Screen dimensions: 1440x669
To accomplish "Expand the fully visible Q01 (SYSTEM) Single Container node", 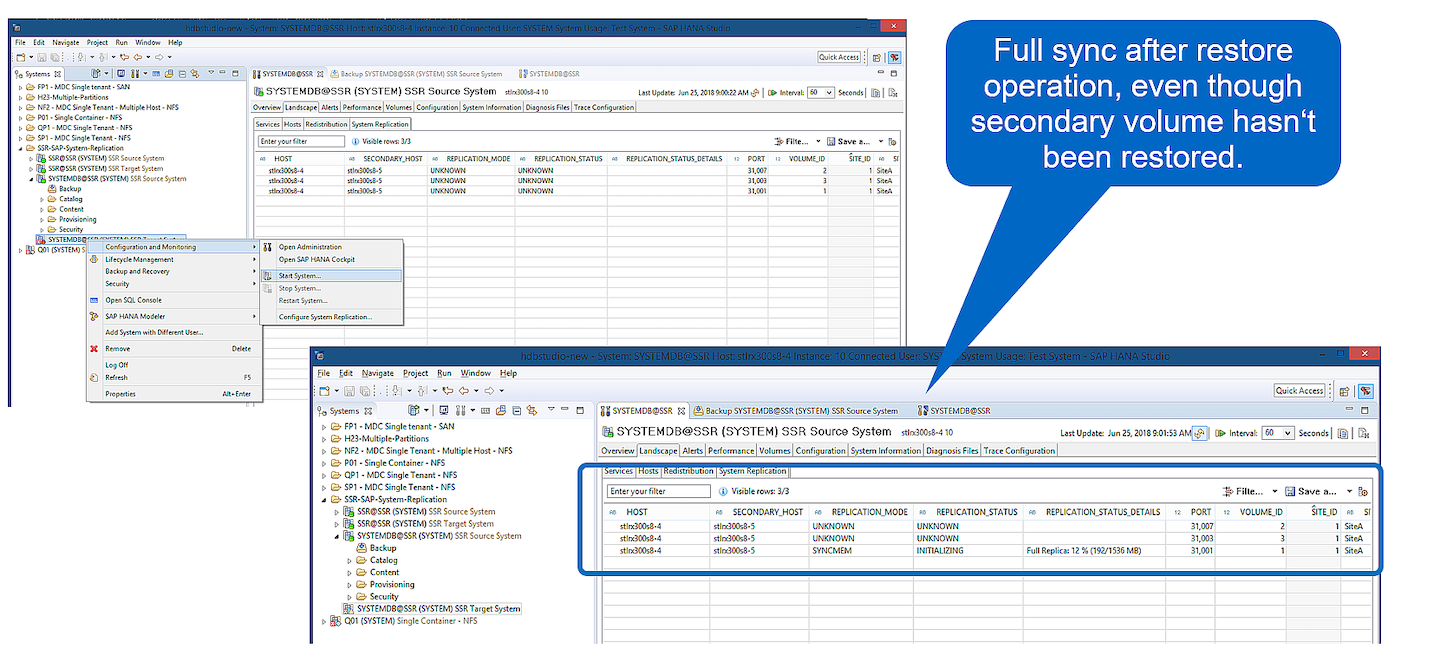I will coord(323,621).
